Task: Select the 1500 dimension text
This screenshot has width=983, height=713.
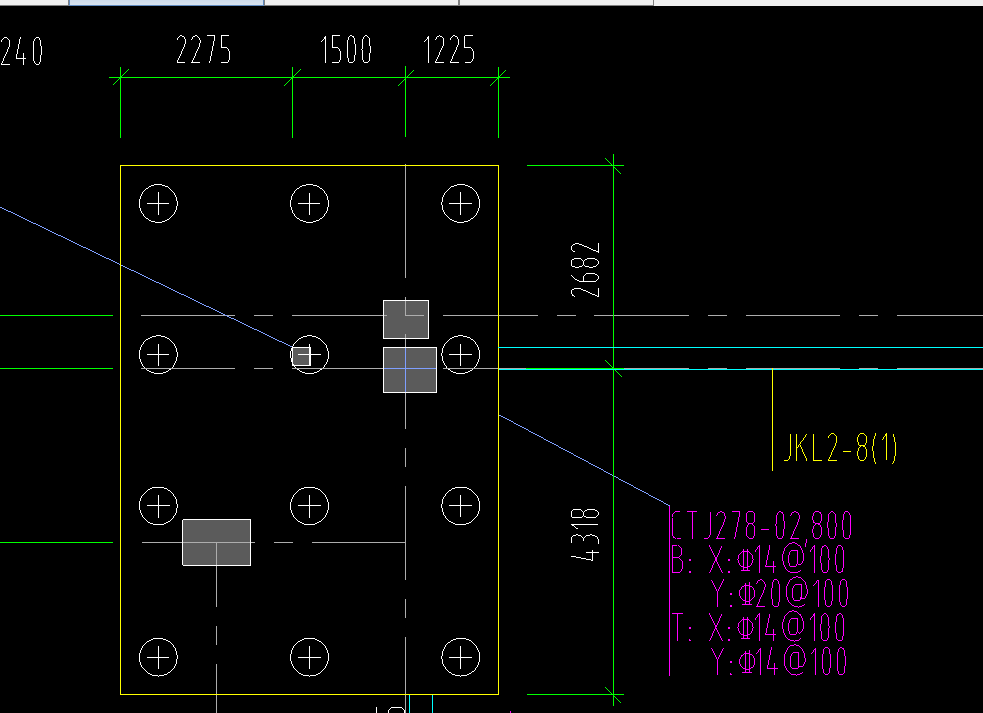Action: (x=346, y=50)
